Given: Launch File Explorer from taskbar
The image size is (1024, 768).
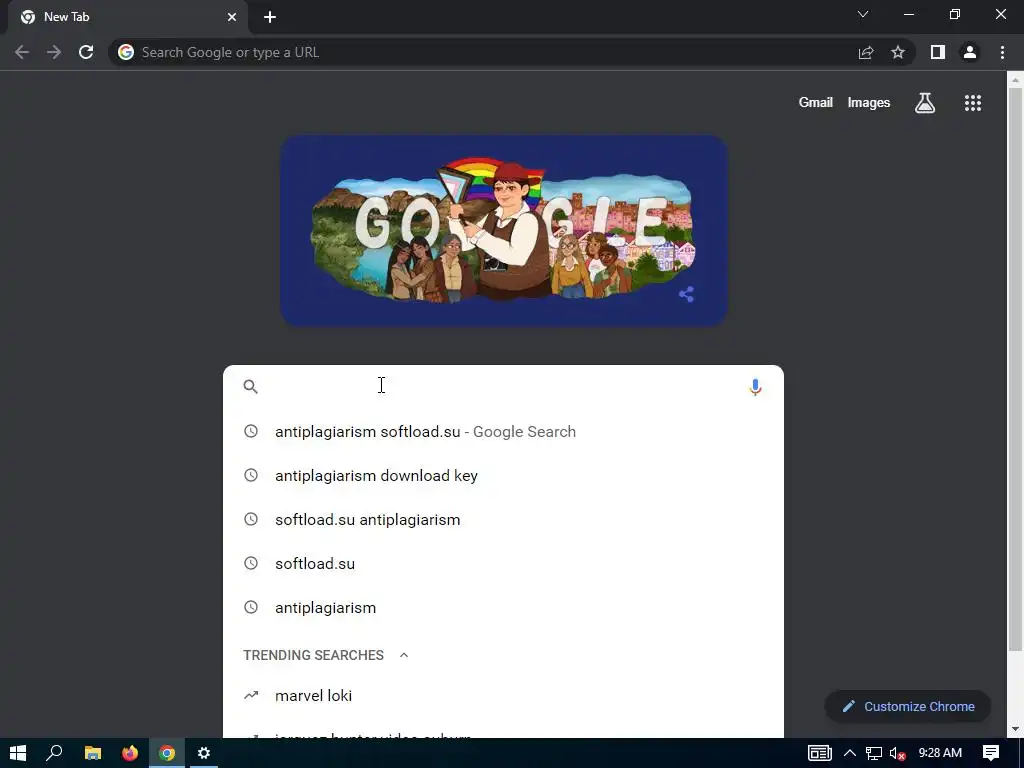Looking at the screenshot, I should [x=93, y=753].
